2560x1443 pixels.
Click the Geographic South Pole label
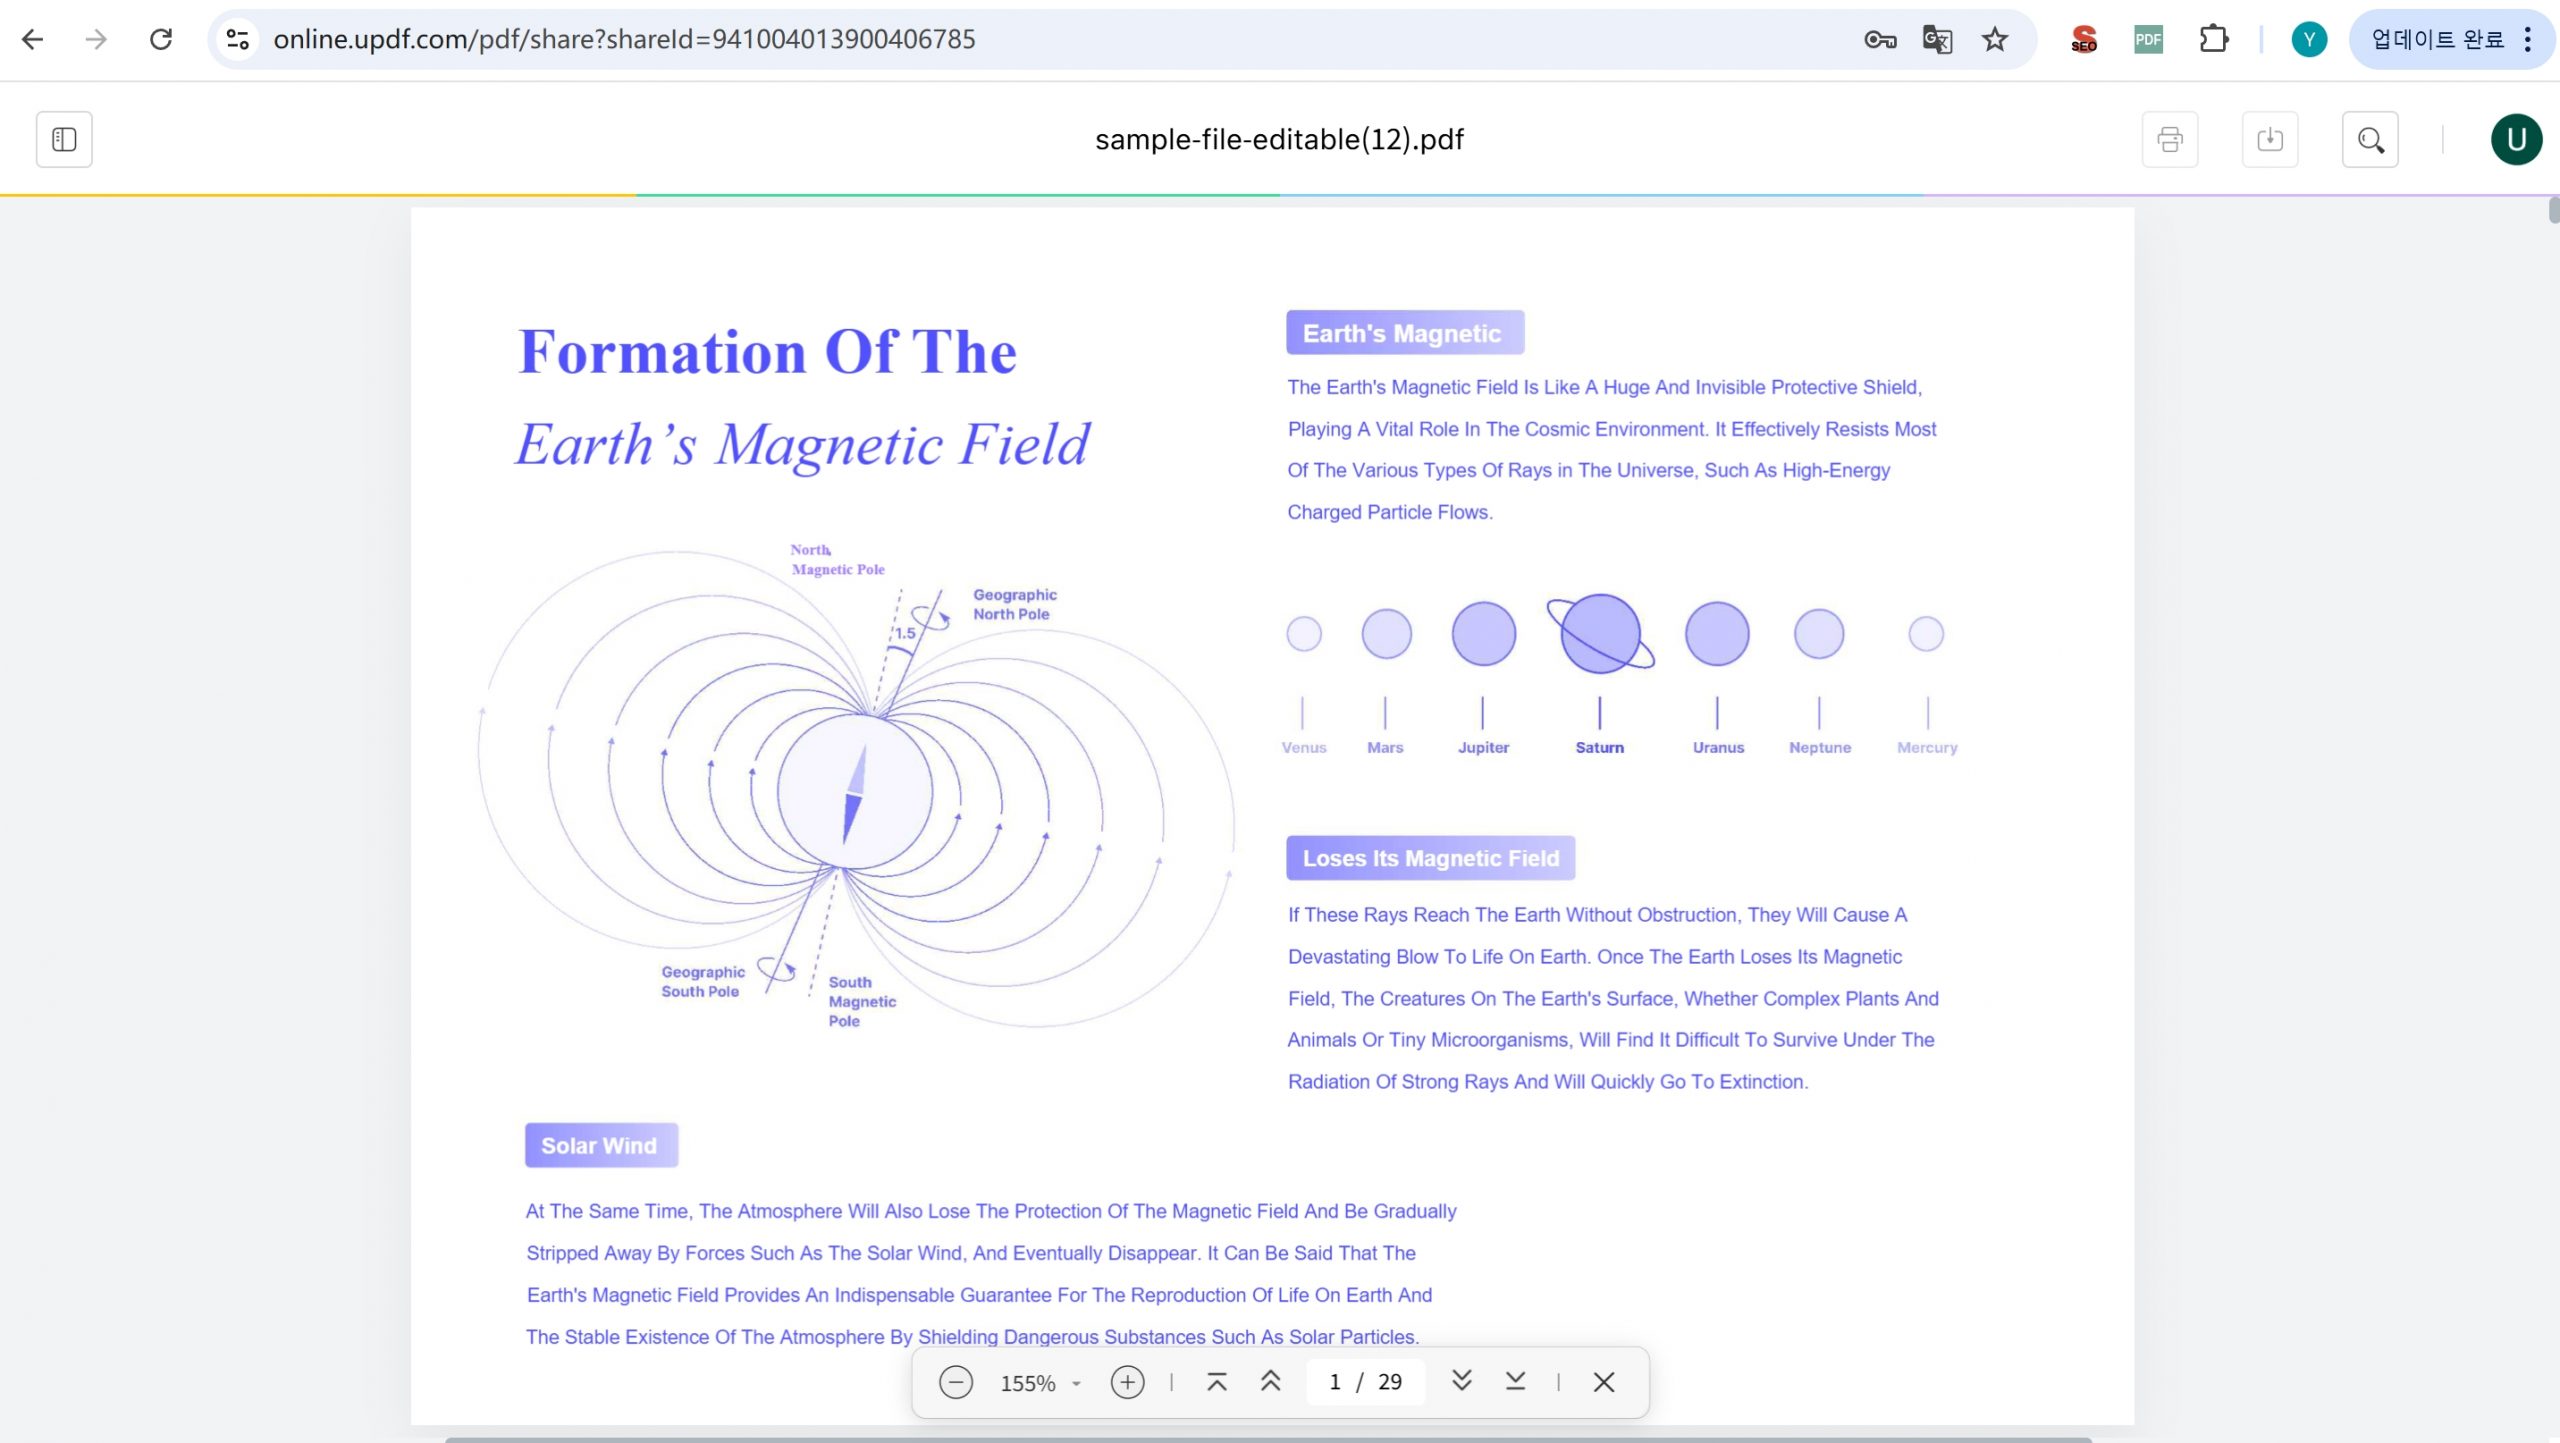click(x=703, y=981)
